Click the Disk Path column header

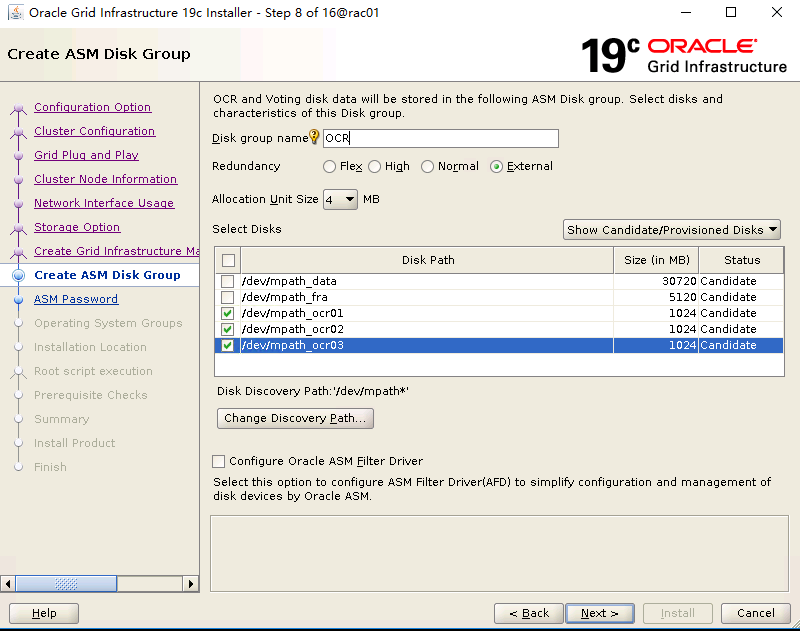pyautogui.click(x=428, y=260)
